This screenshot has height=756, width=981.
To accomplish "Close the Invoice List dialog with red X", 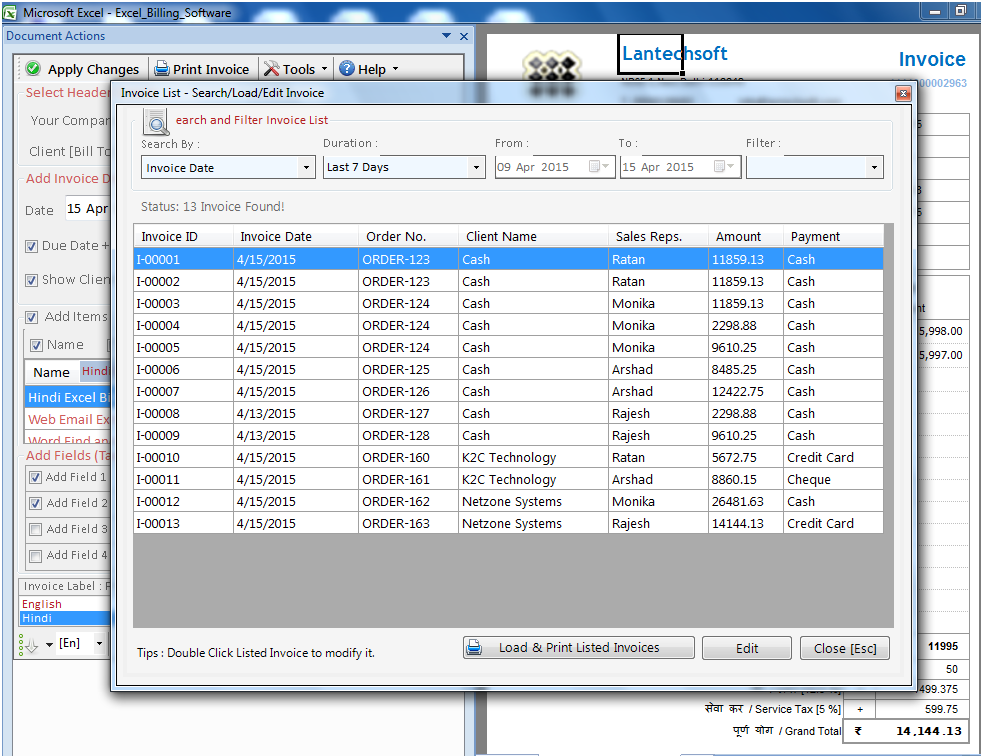I will coord(902,93).
